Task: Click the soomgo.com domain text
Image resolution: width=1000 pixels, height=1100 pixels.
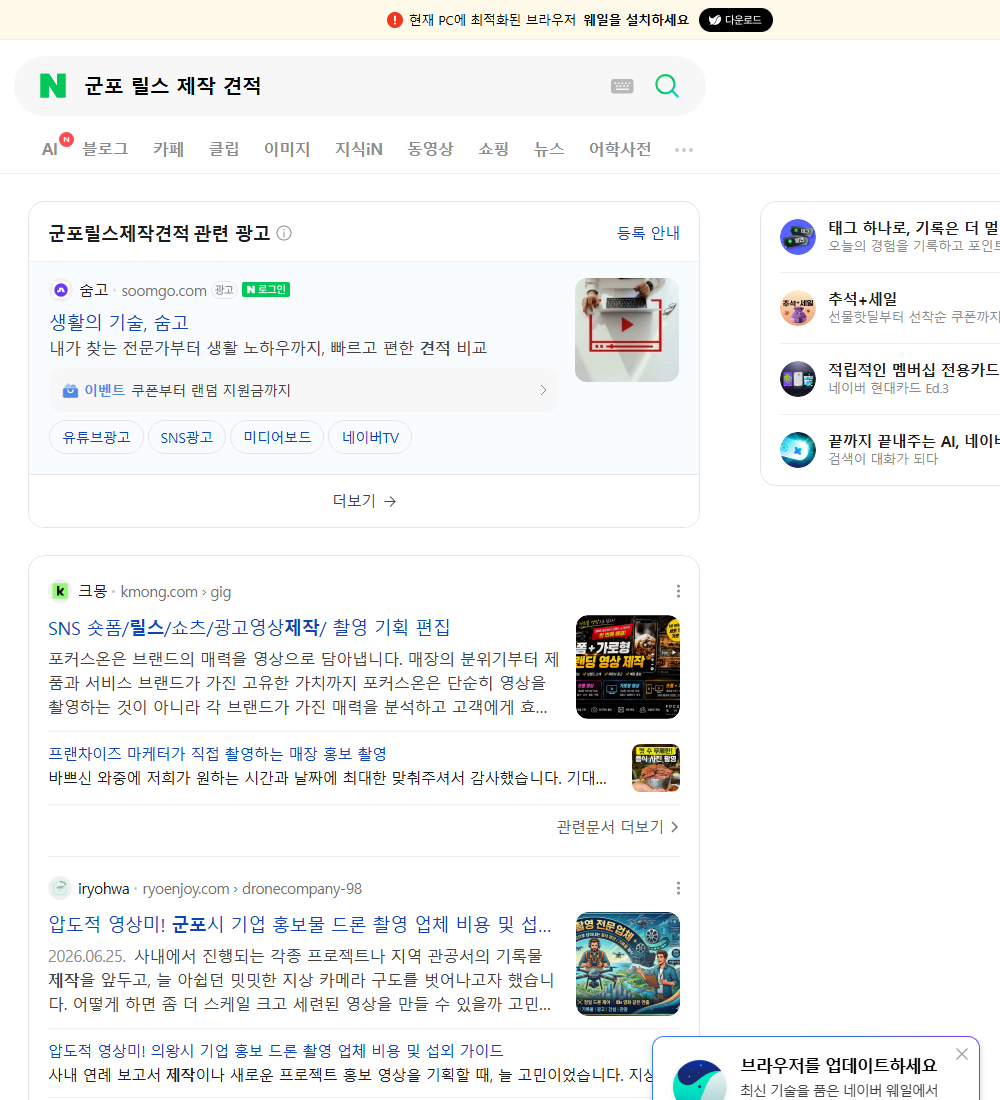Action: point(164,290)
